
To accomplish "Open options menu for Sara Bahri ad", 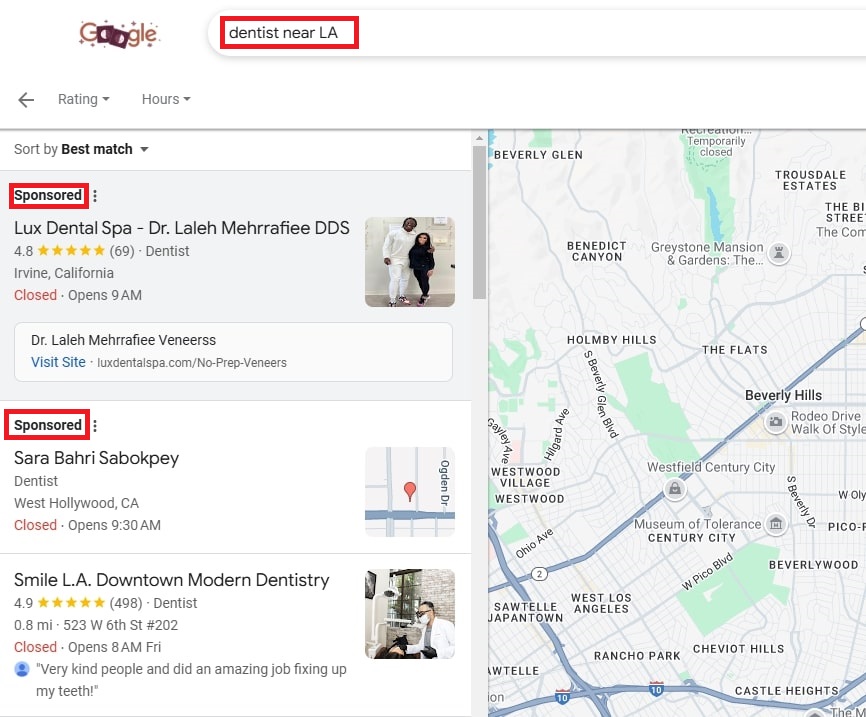I will [x=95, y=425].
